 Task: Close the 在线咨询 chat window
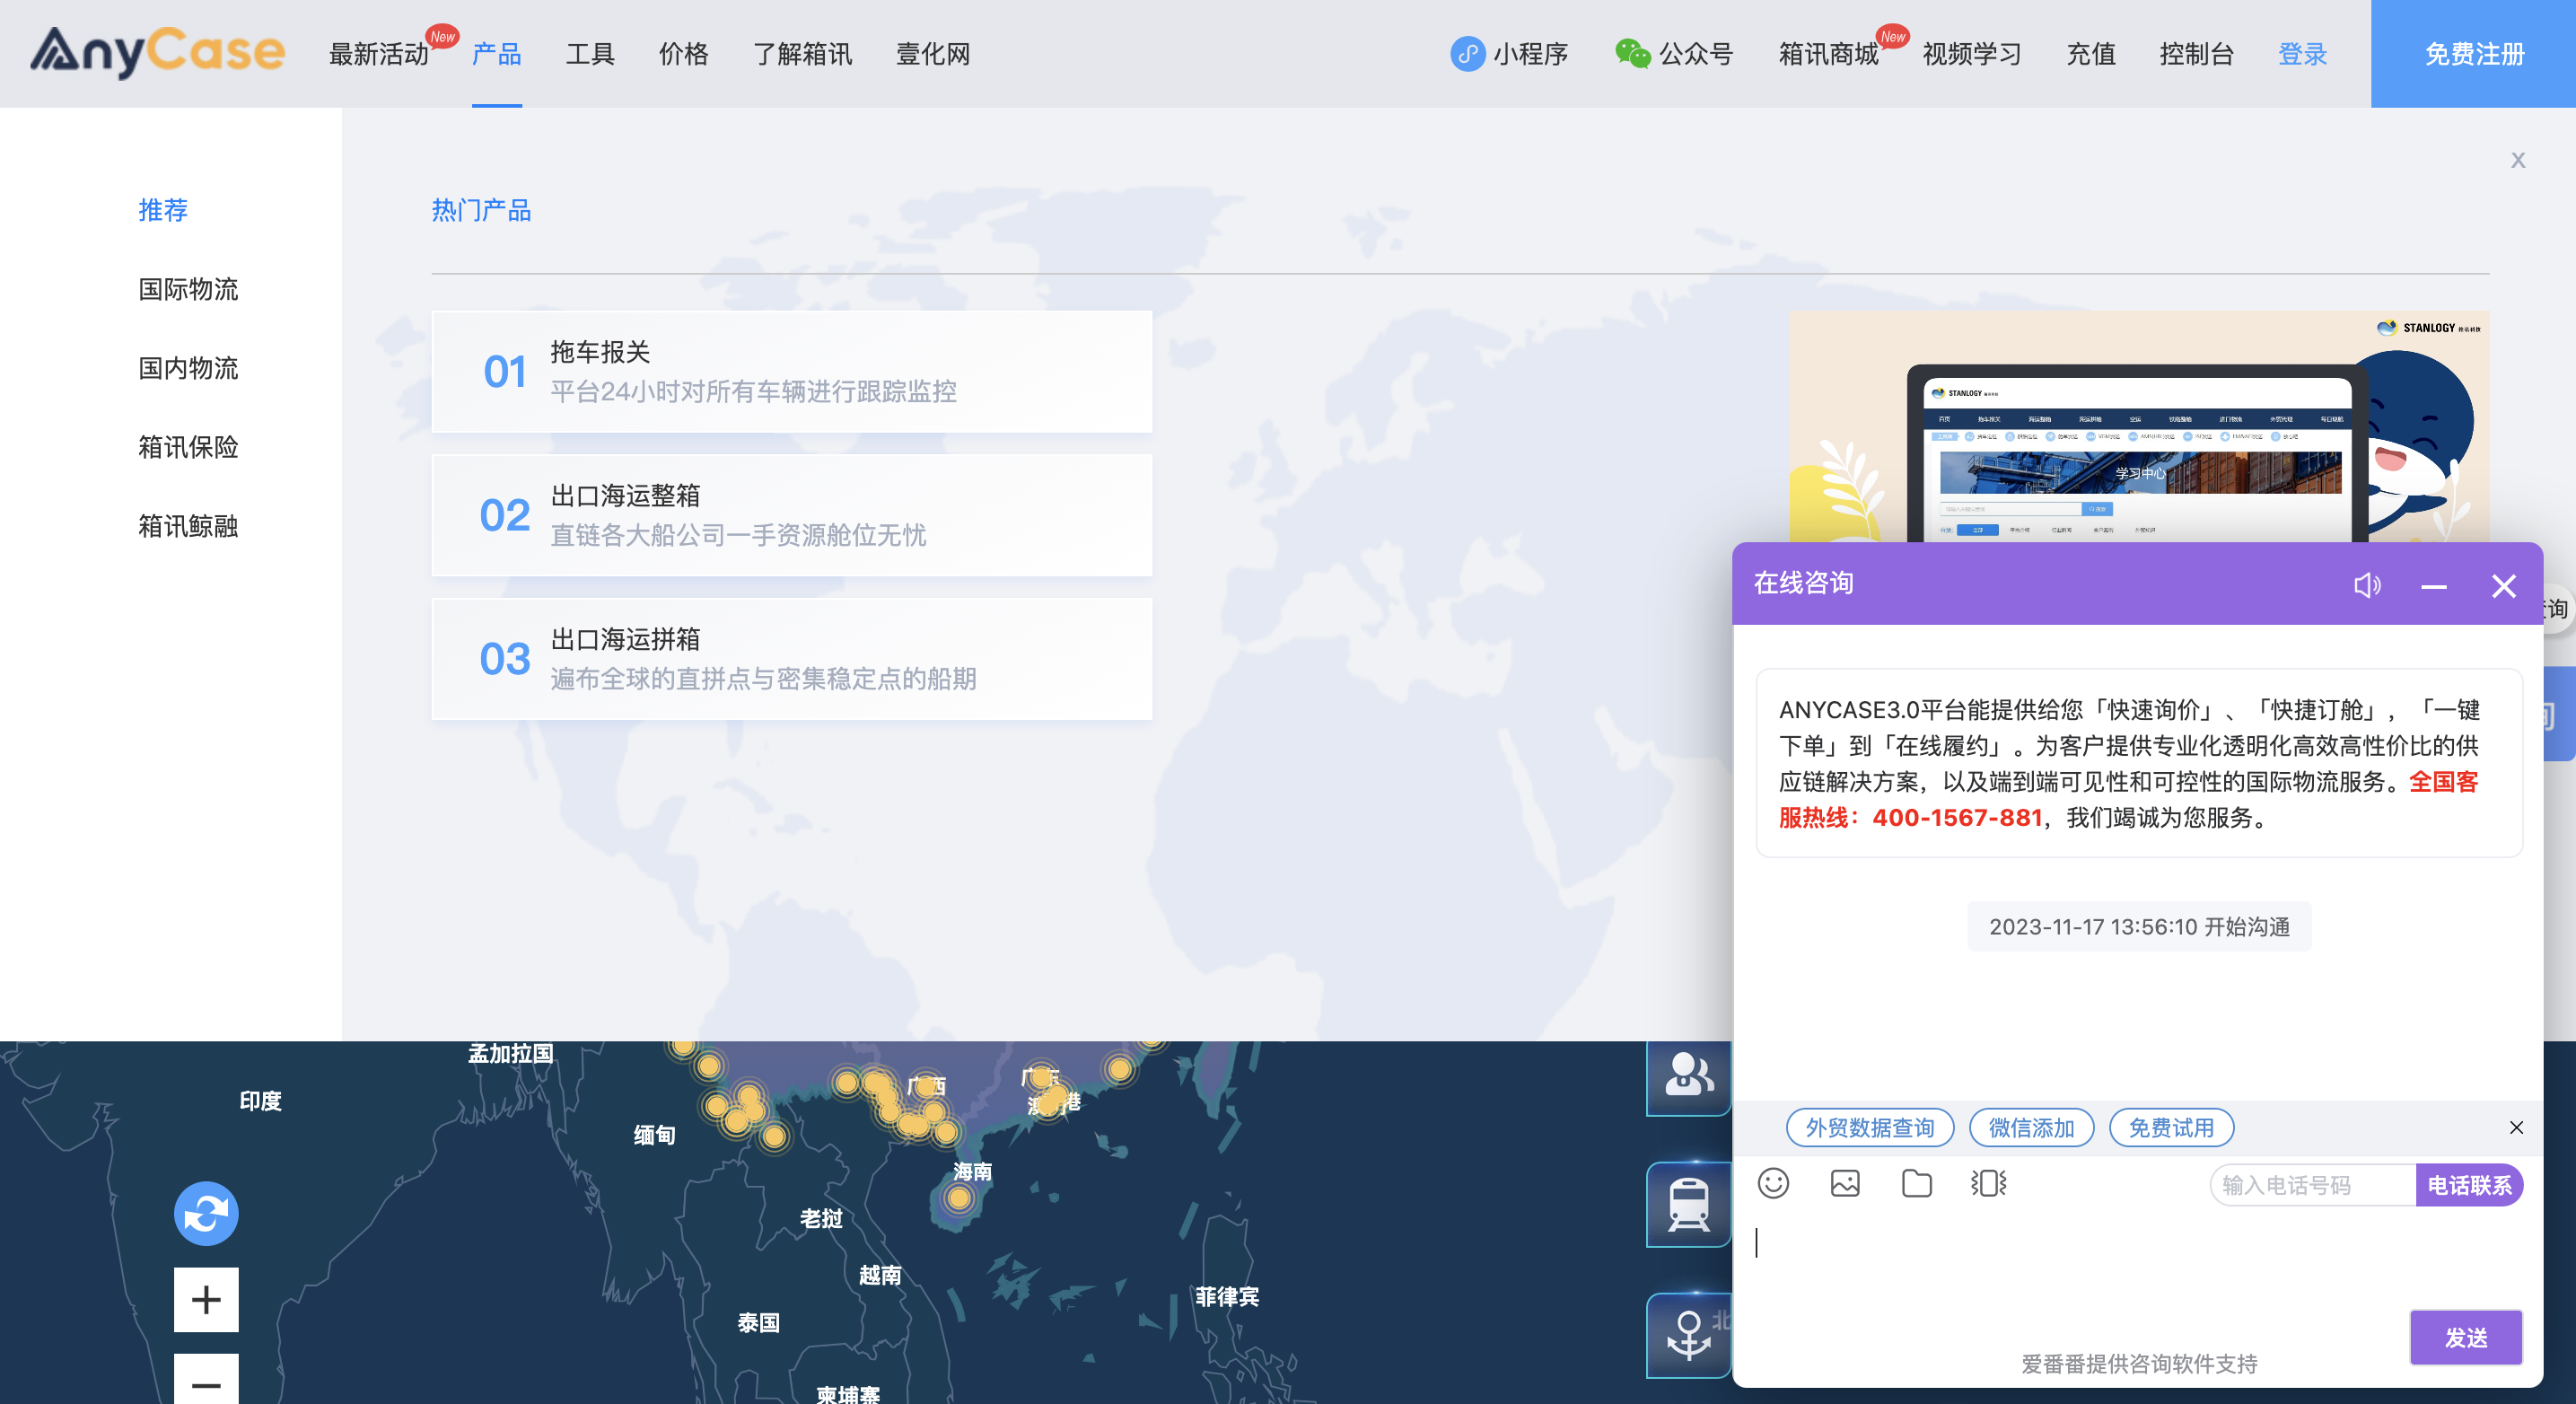2503,586
